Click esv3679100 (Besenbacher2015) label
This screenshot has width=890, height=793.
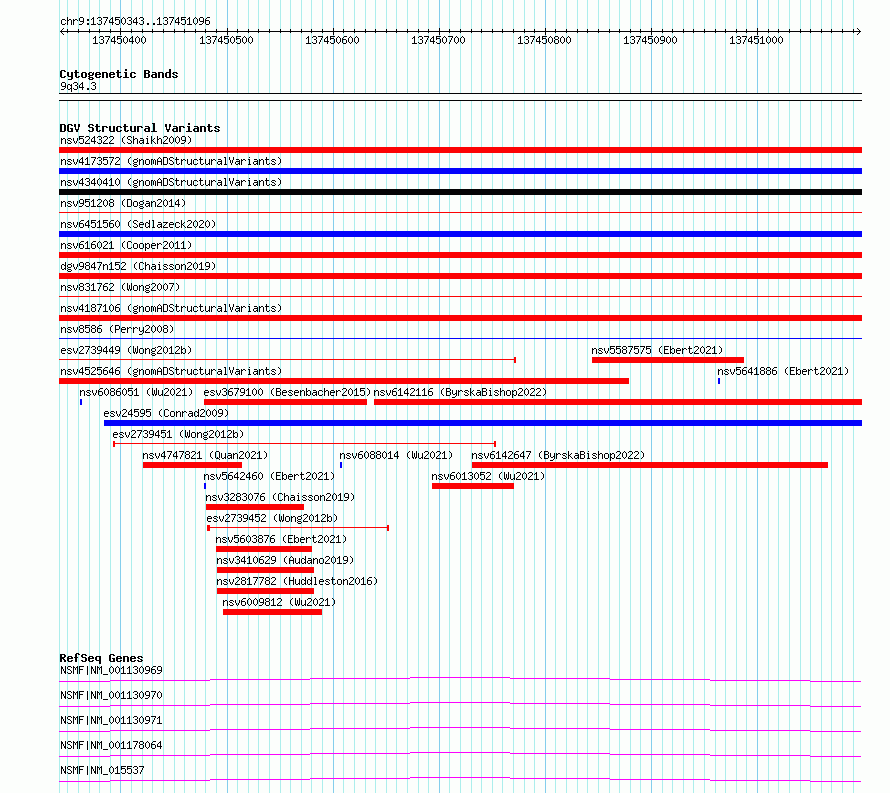tap(287, 392)
